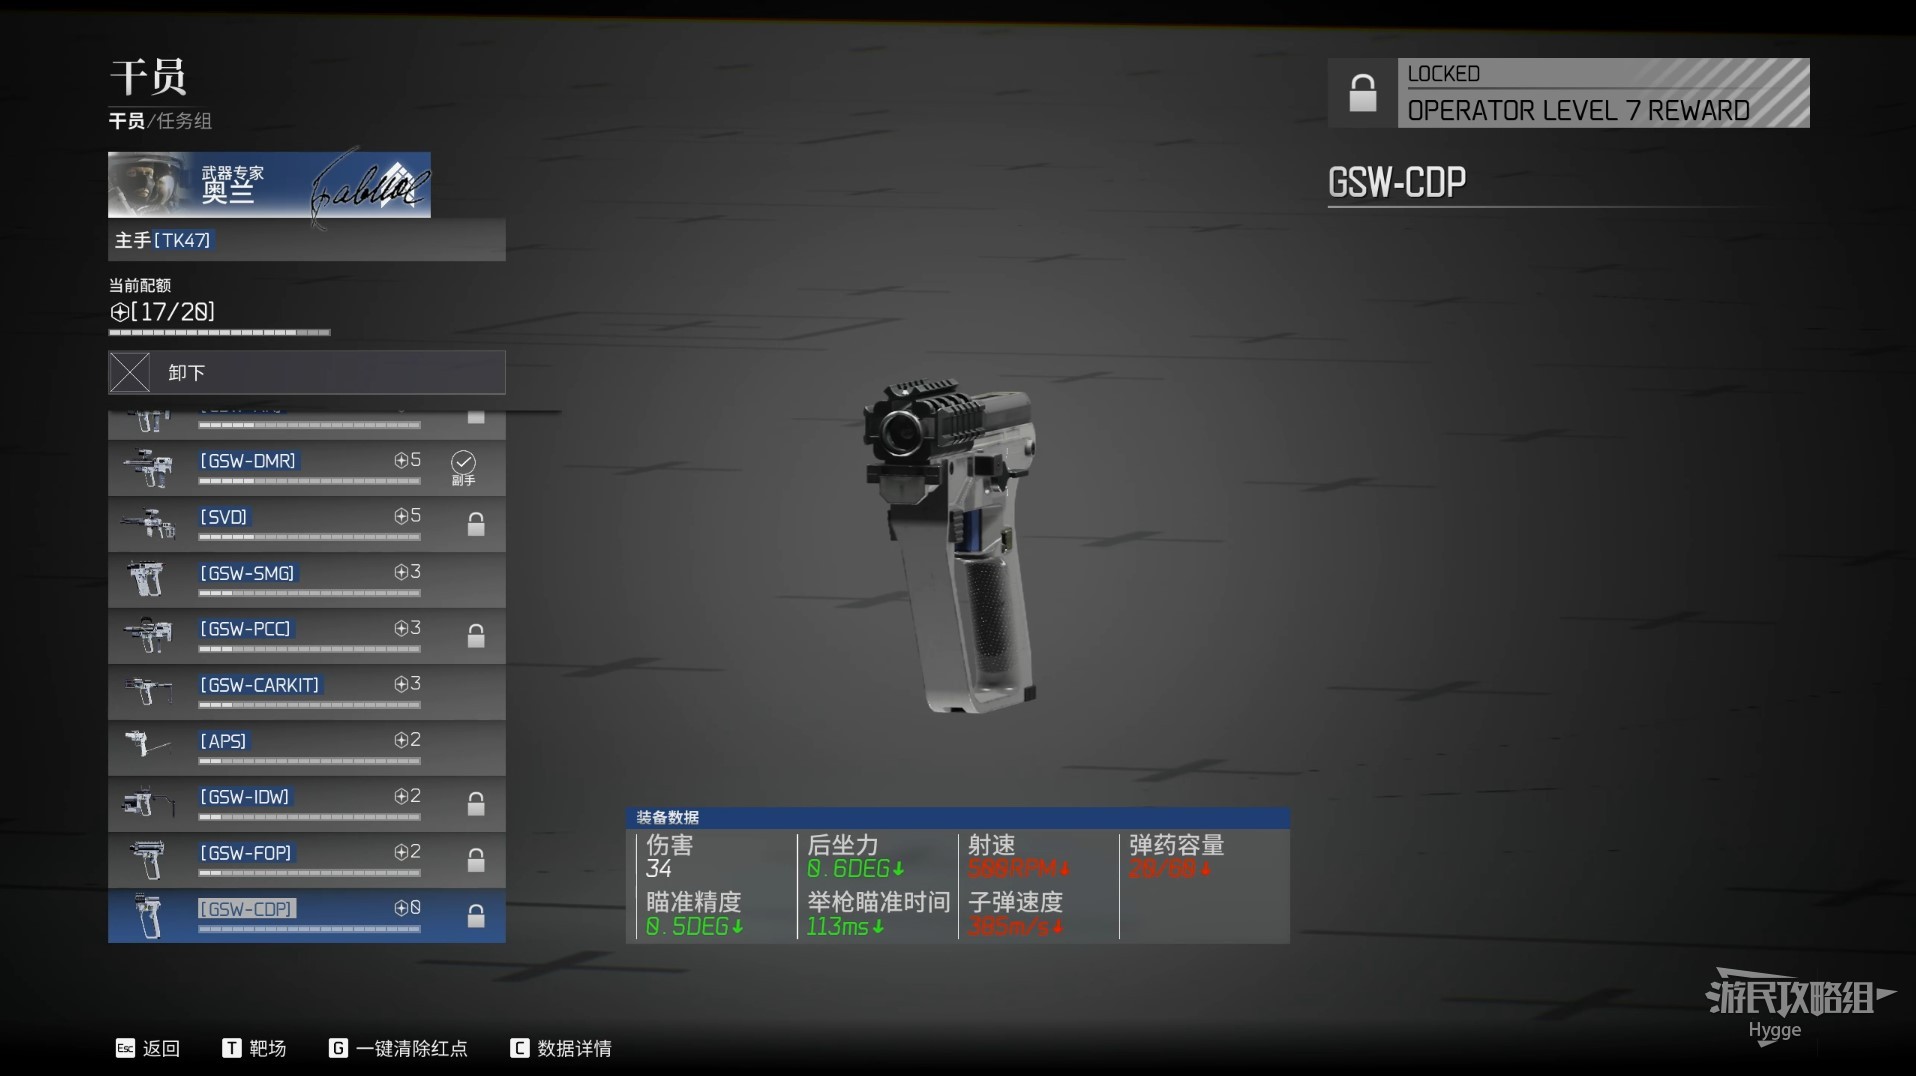Click the G key icon
The height and width of the screenshot is (1076, 1916).
pos(338,1048)
